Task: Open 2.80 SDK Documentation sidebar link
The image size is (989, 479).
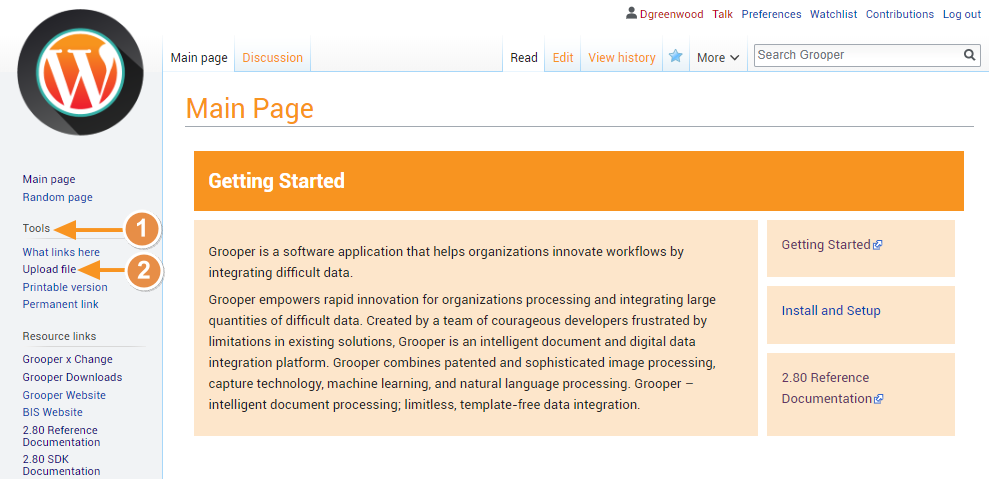Action: tap(61, 465)
